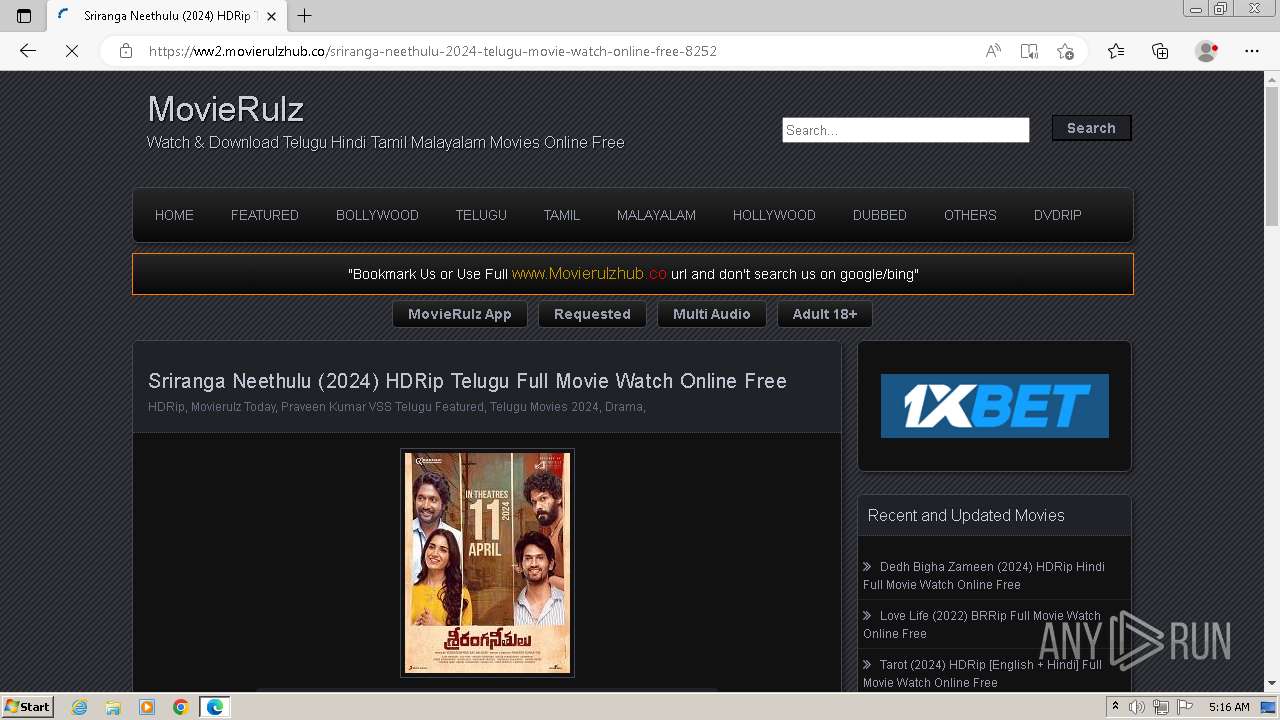1280x720 pixels.
Task: Open TAMIL menu item
Action: click(562, 215)
